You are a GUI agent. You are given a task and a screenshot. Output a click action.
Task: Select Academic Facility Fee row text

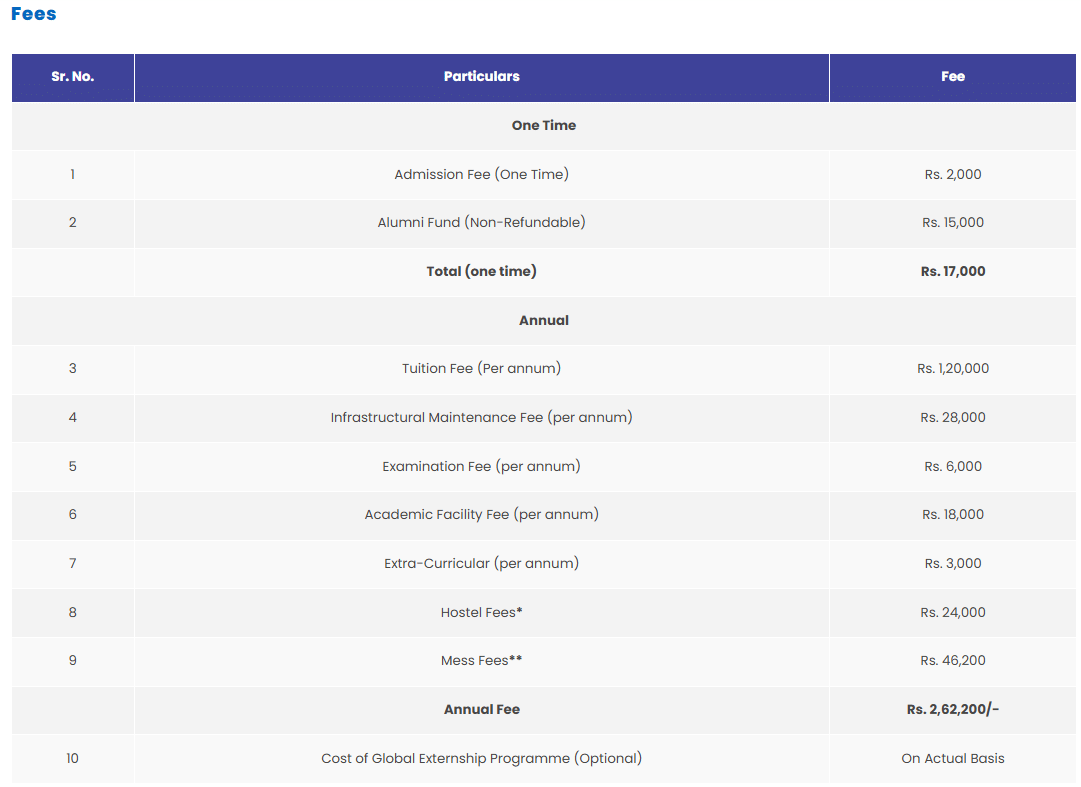tap(481, 515)
